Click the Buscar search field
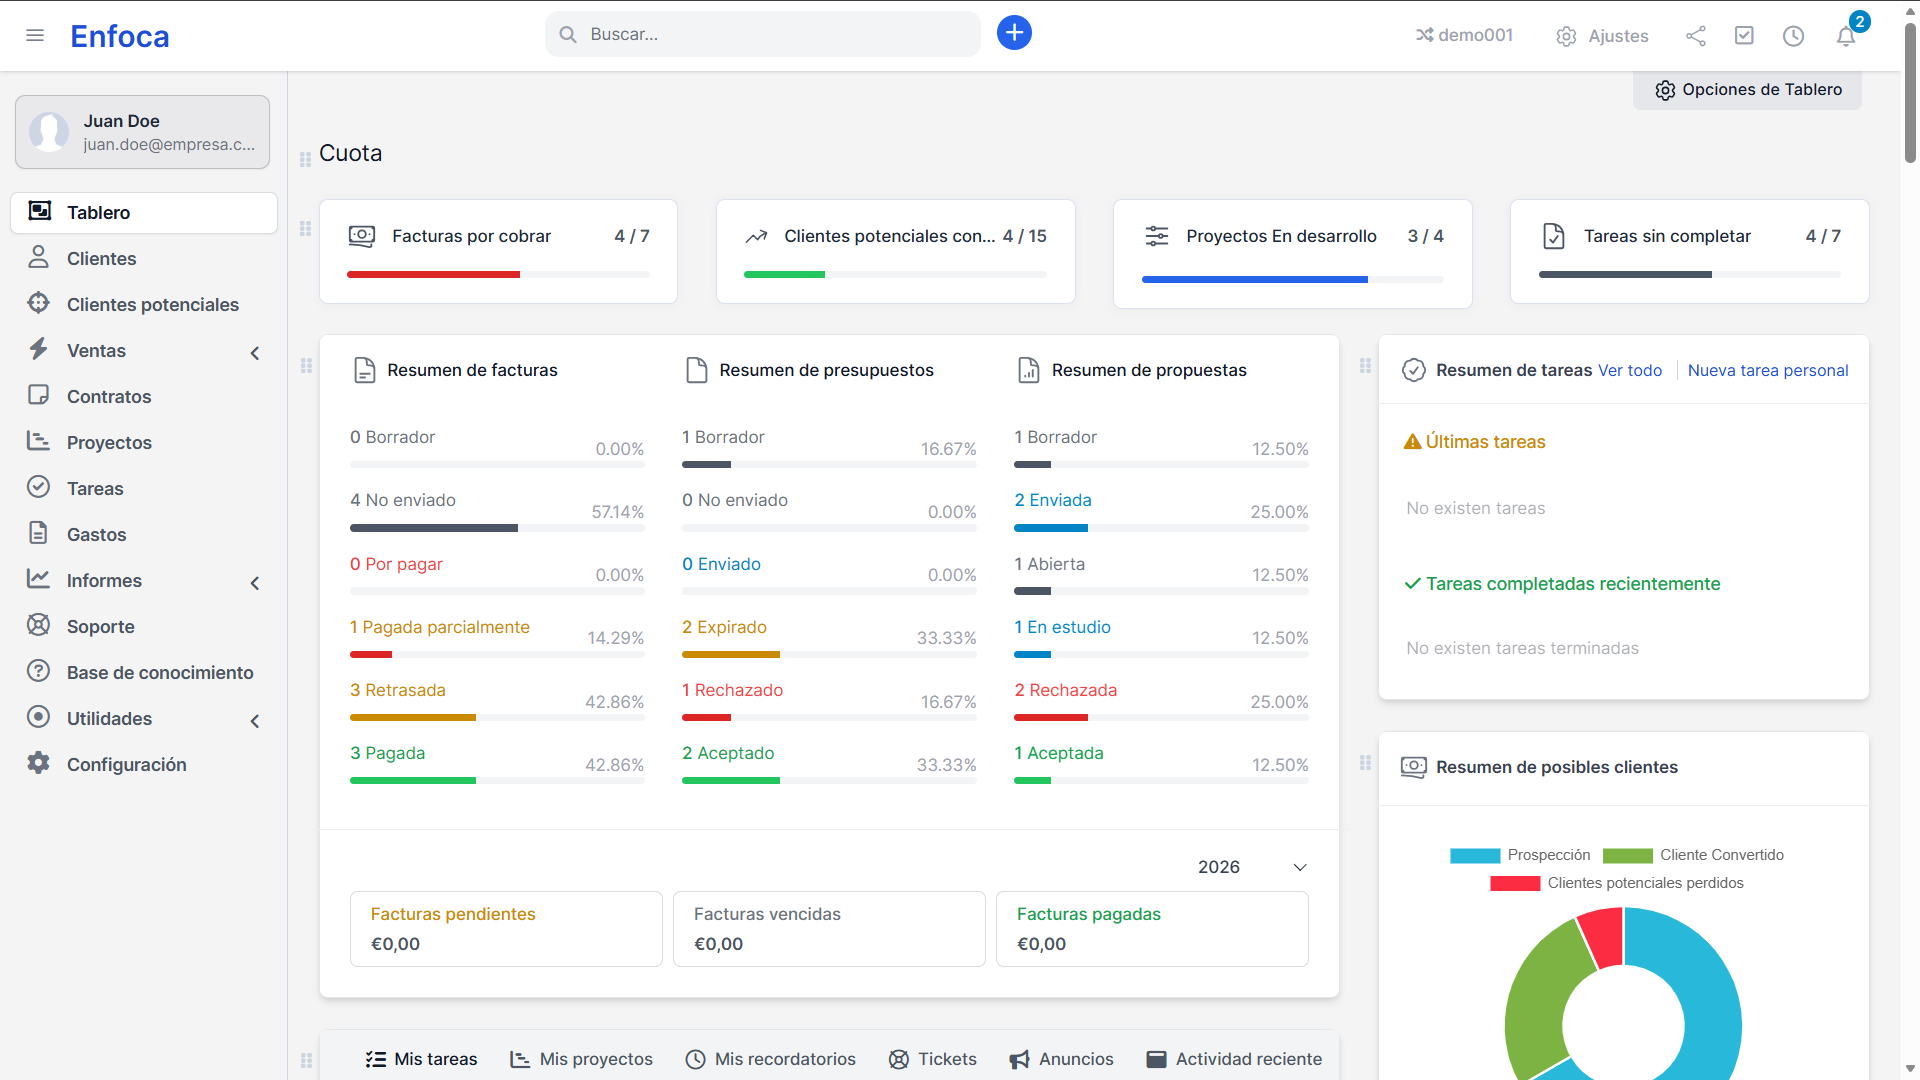1920x1080 pixels. click(x=763, y=34)
